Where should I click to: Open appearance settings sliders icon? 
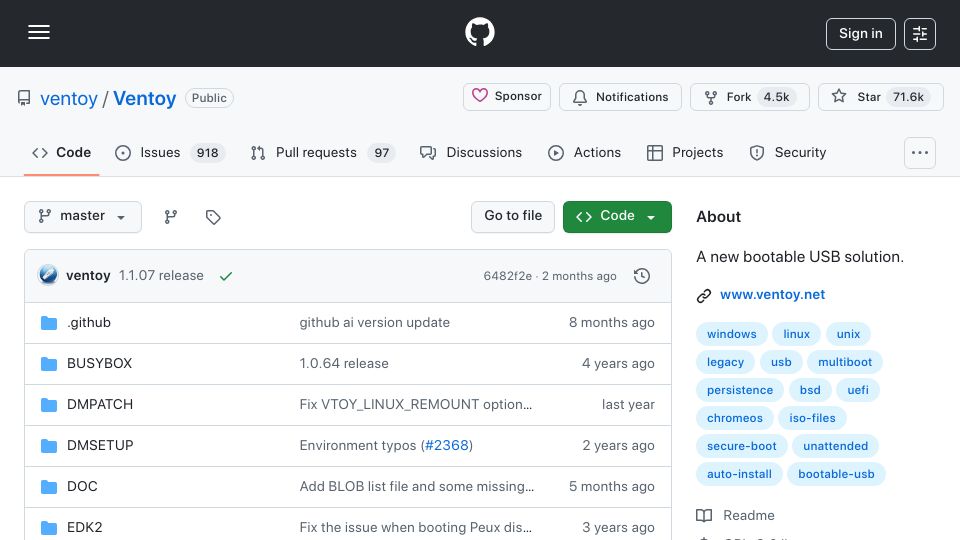(x=920, y=34)
